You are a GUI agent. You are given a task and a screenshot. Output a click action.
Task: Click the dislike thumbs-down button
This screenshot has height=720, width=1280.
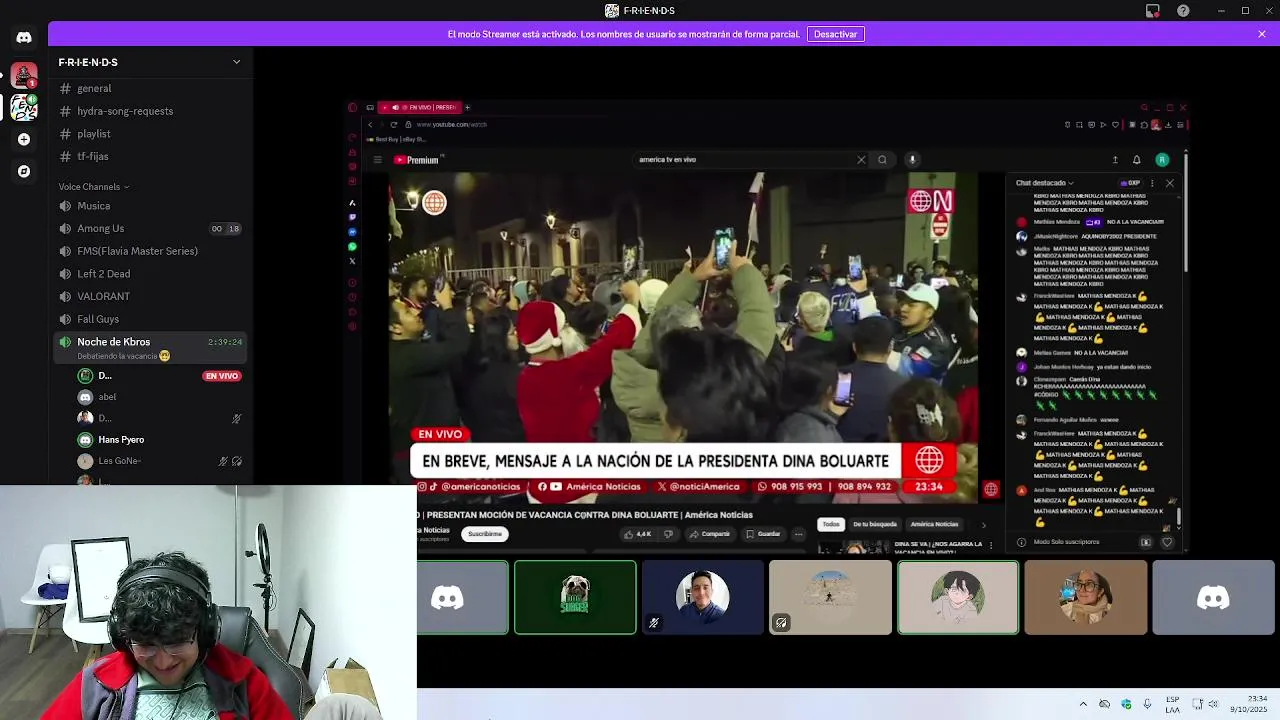669,534
